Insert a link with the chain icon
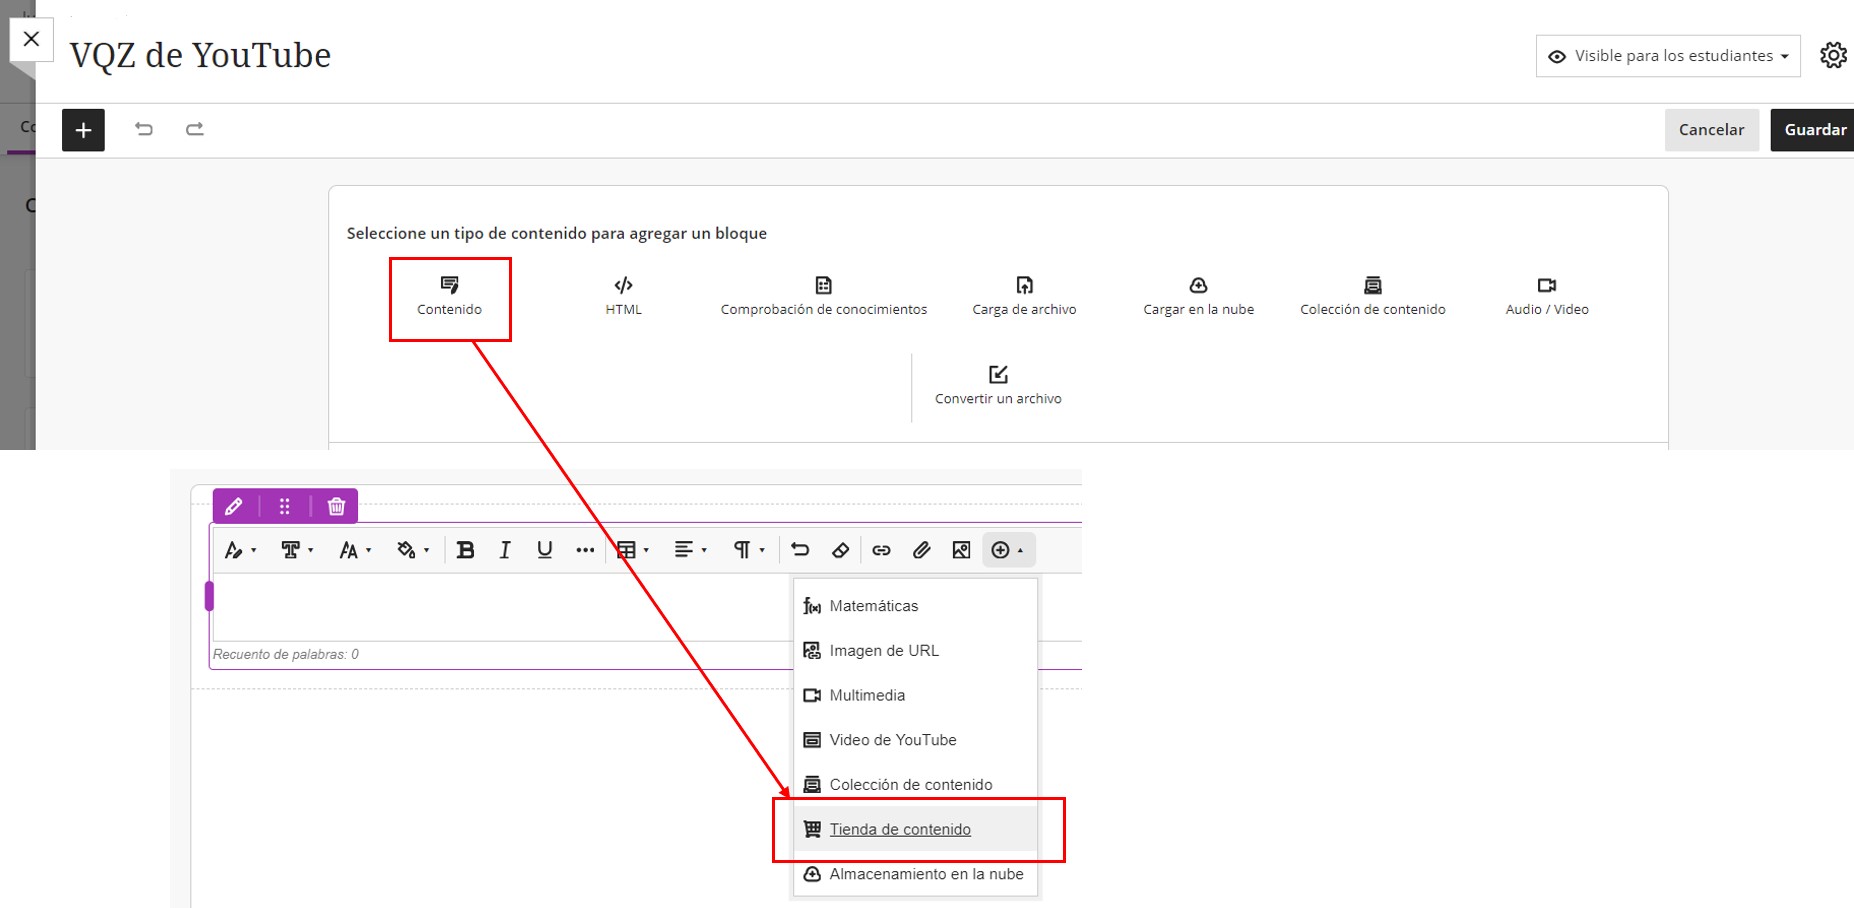1854x908 pixels. pyautogui.click(x=881, y=550)
